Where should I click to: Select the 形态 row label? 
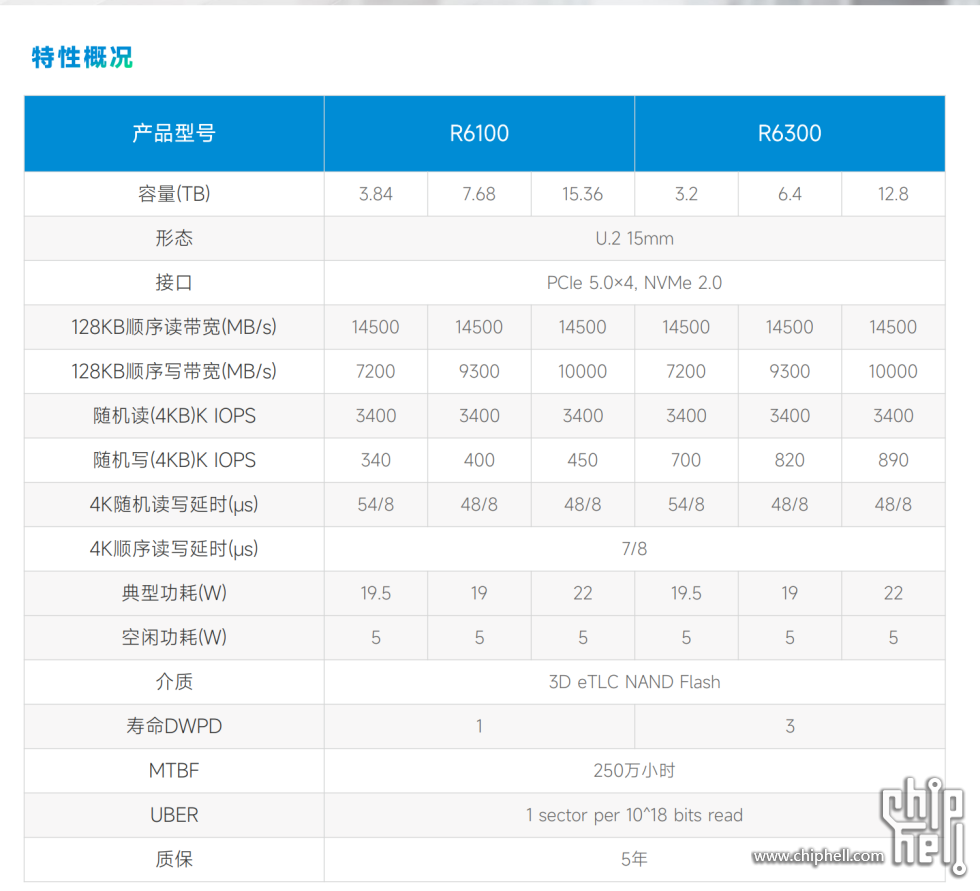pyautogui.click(x=174, y=238)
